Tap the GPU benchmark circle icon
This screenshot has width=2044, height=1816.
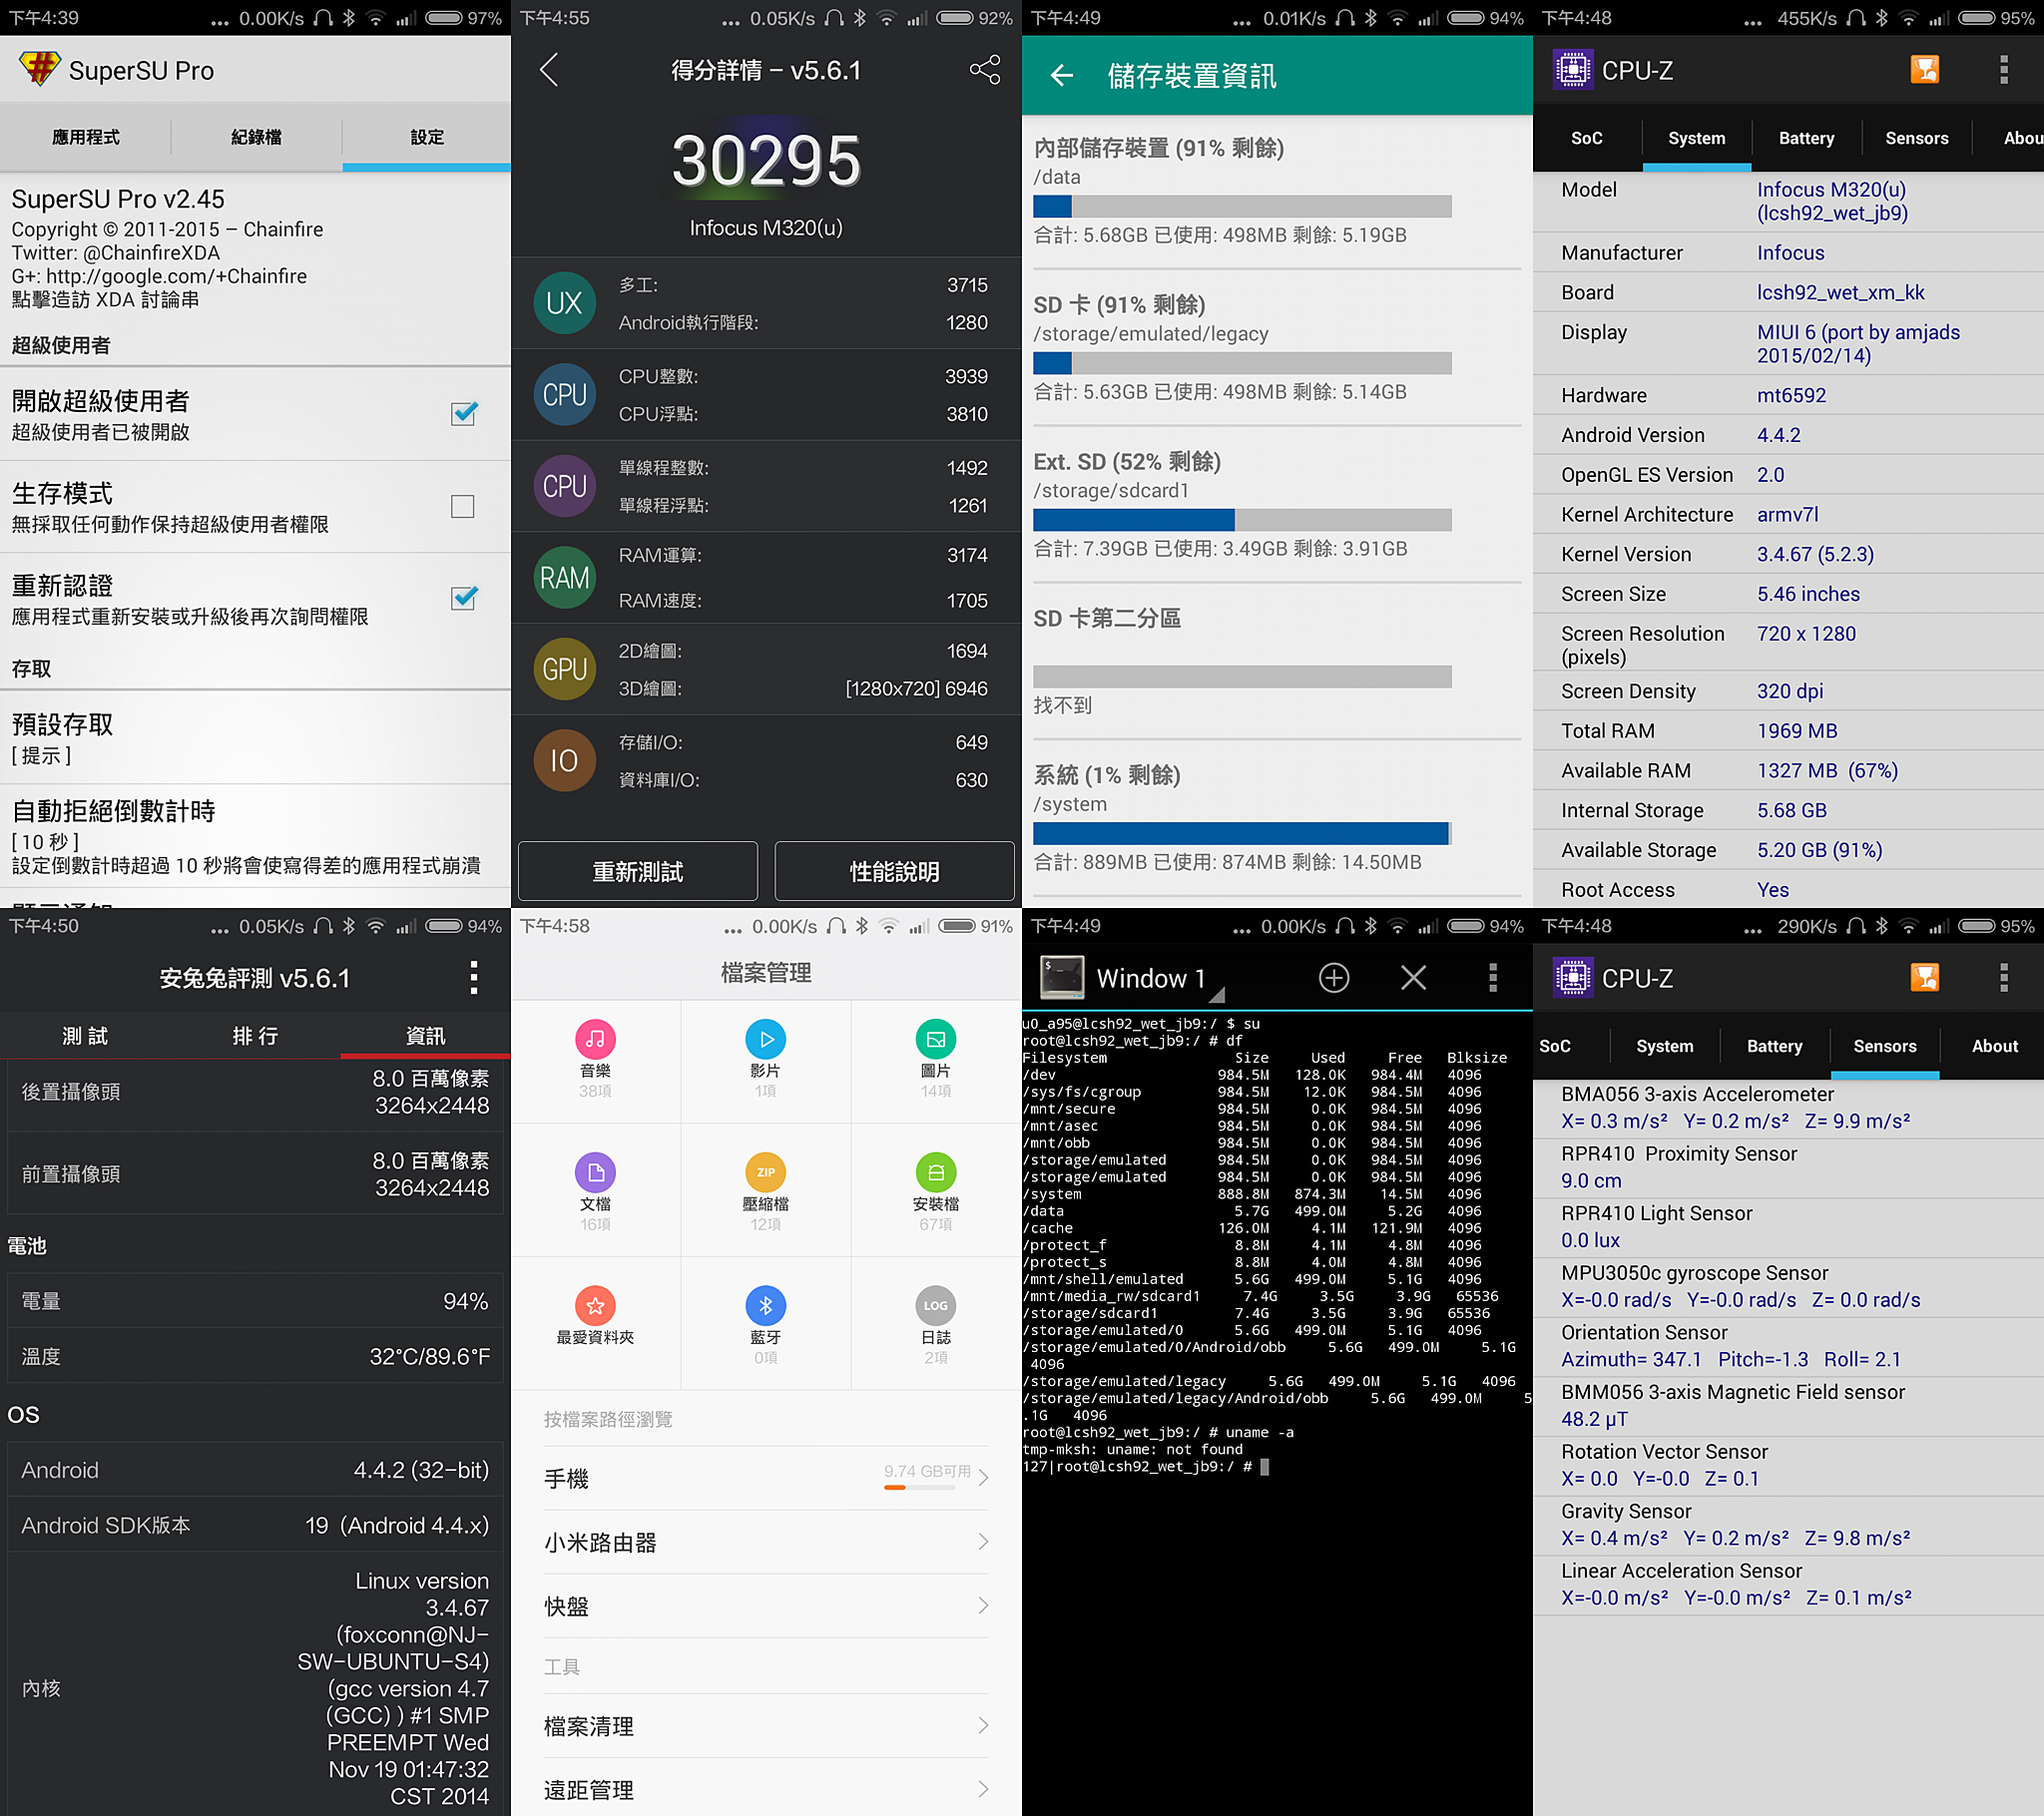point(564,669)
